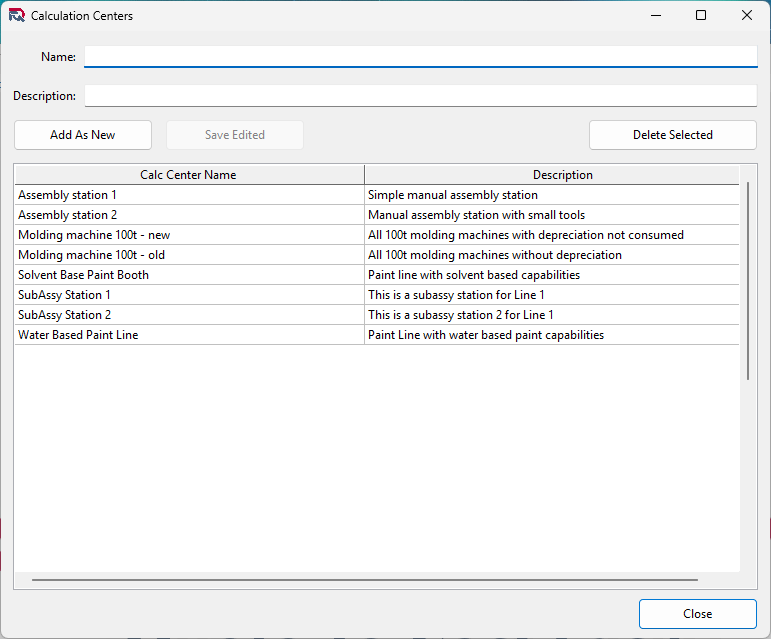
Task: Click the Close button at bottom
Action: [697, 613]
